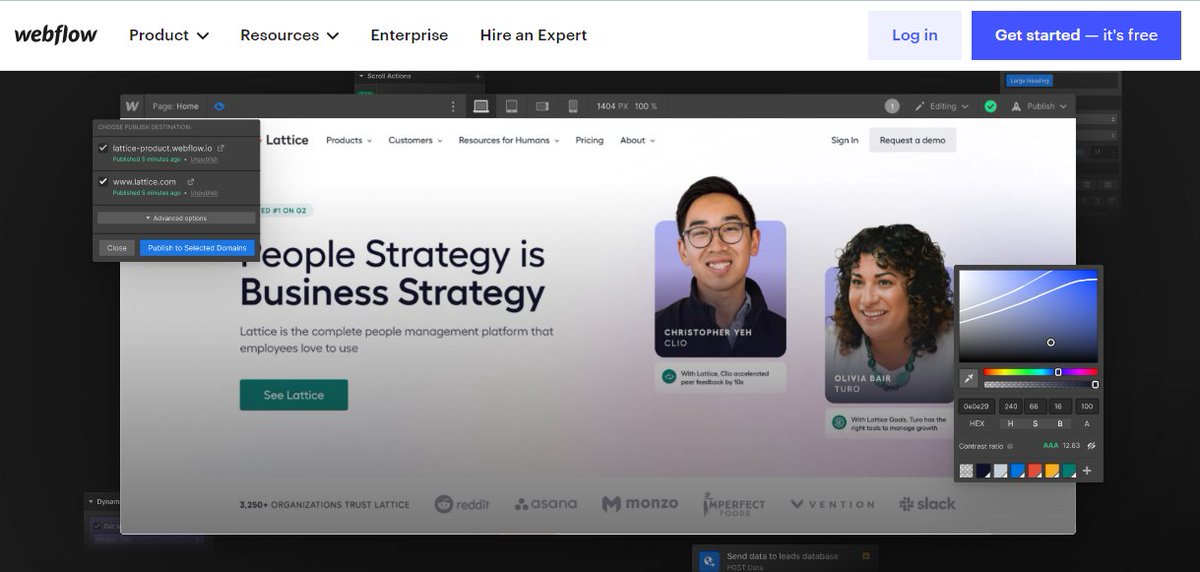Open Hire an Expert in Webflow header
Screen dimensions: 1200x572
coord(533,35)
